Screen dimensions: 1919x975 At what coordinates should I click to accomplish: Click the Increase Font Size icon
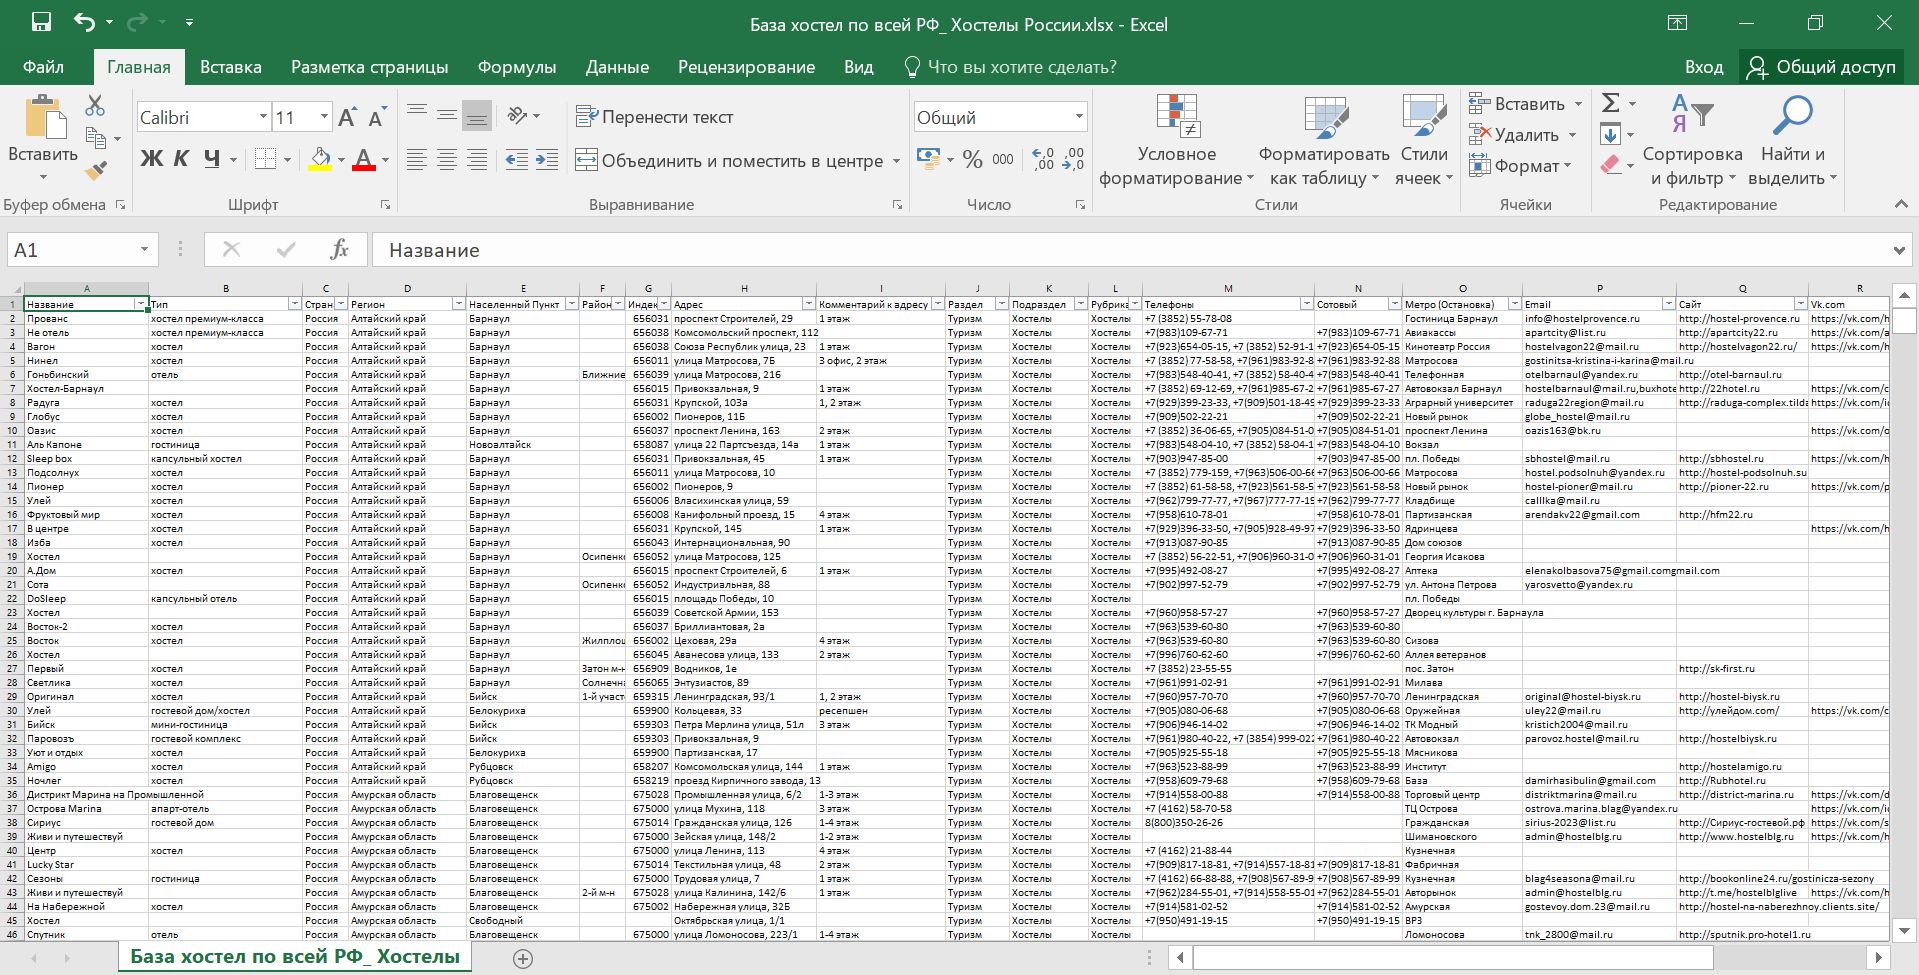click(x=347, y=118)
